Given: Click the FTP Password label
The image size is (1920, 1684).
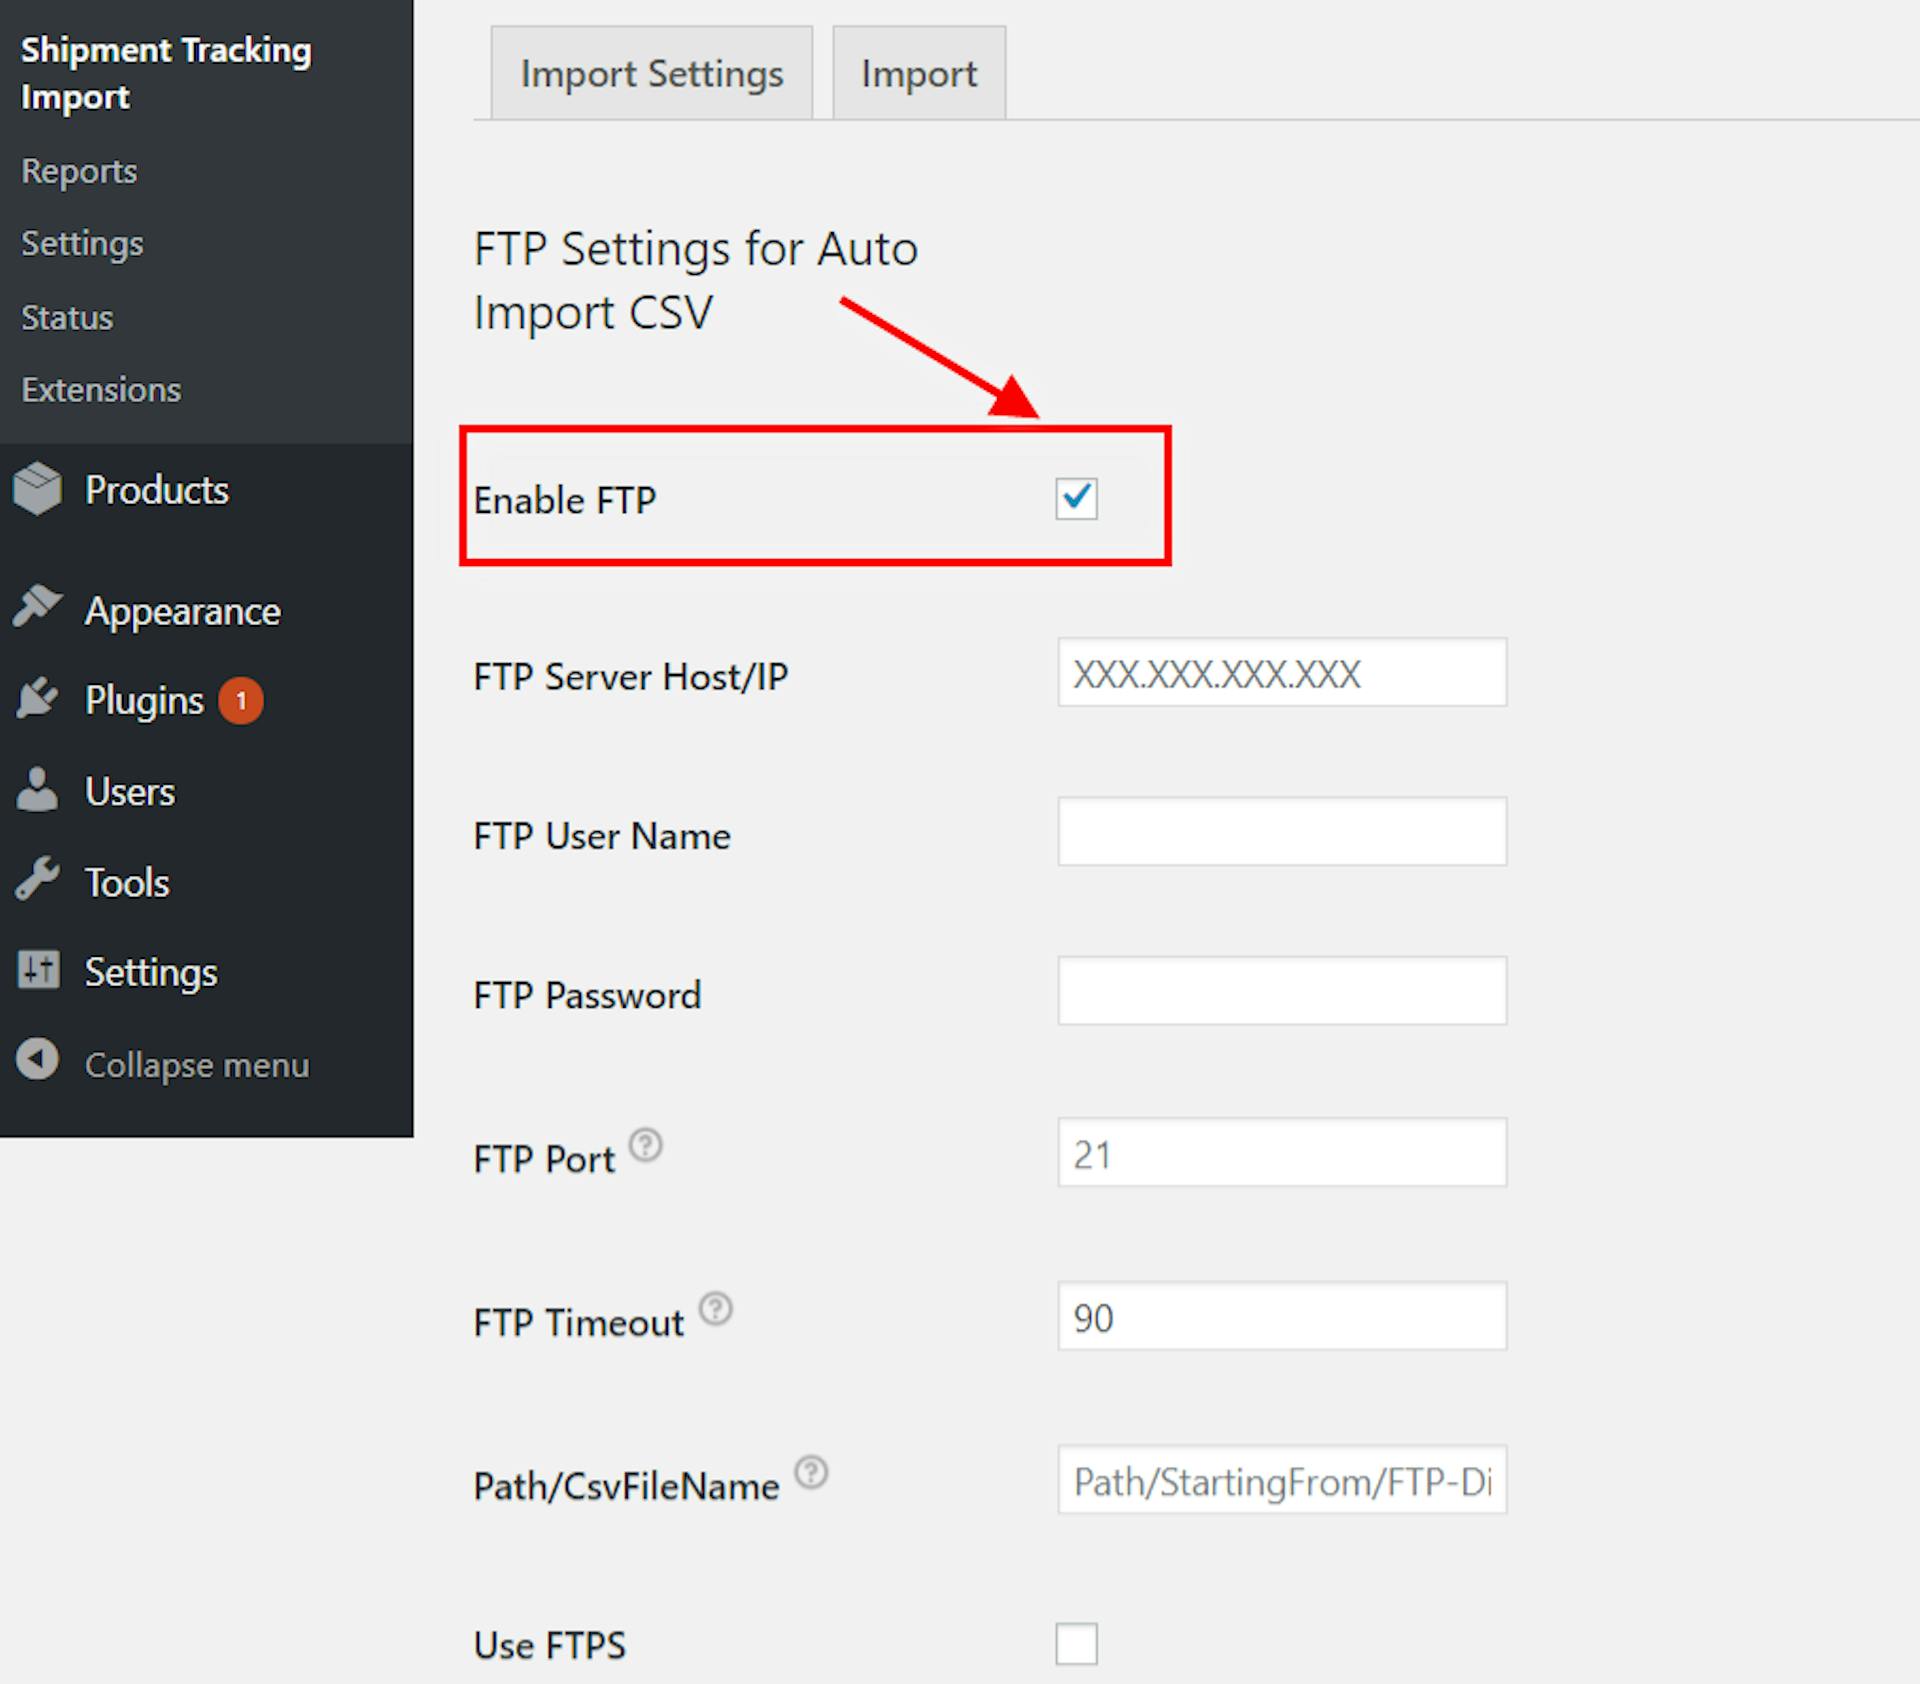Looking at the screenshot, I should click(588, 995).
